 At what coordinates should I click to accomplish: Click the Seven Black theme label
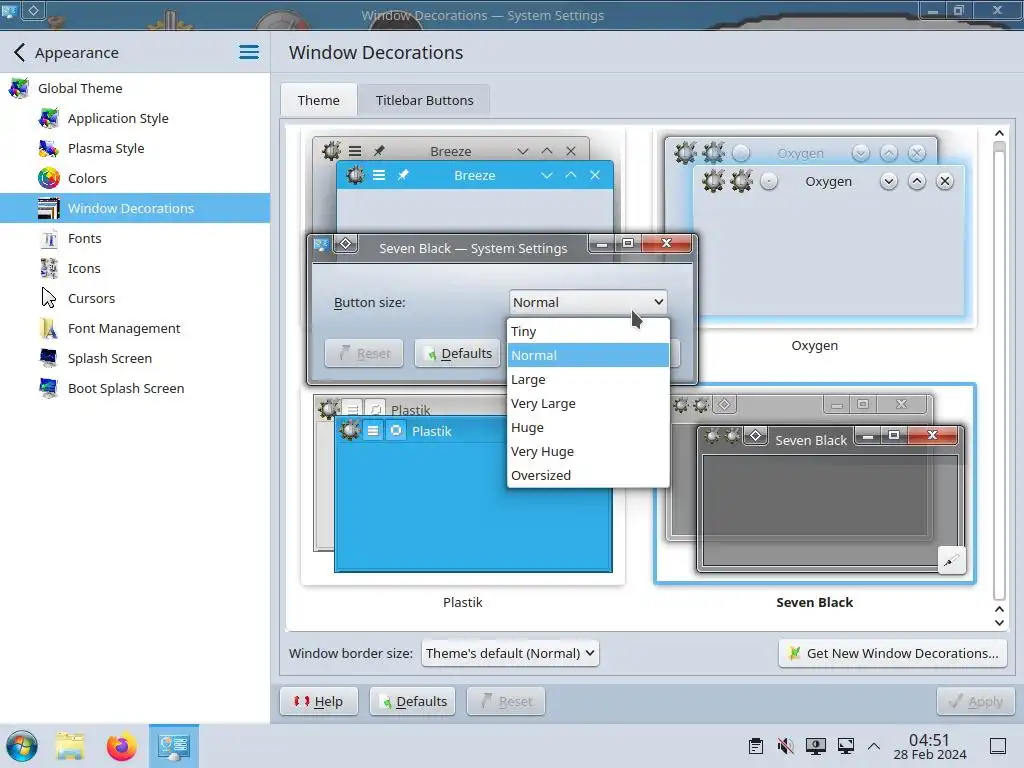(x=814, y=602)
